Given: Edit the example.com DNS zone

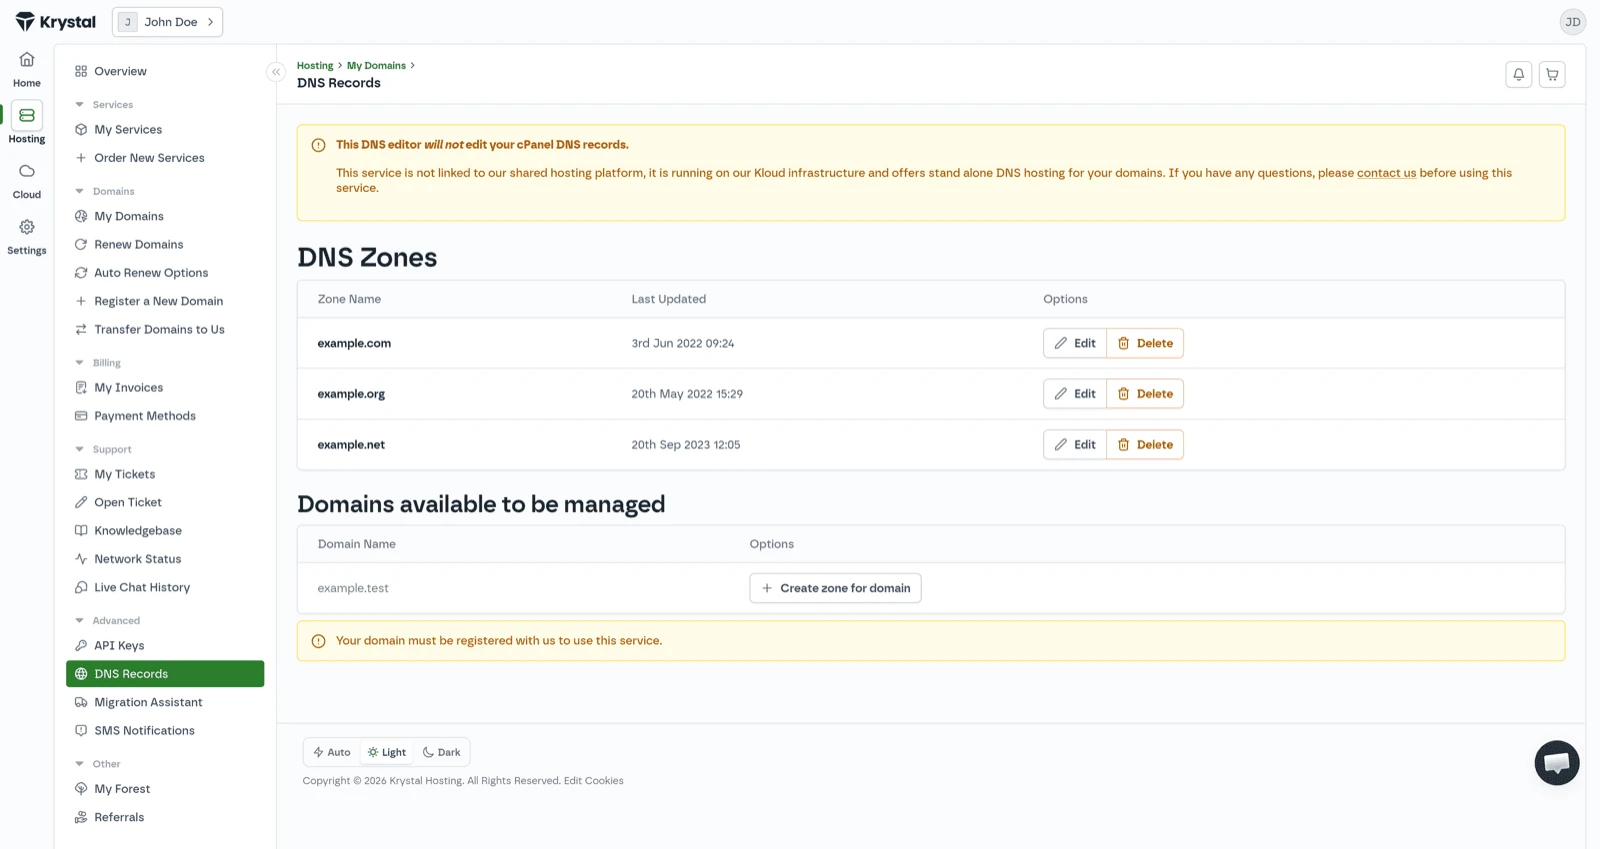Looking at the screenshot, I should pos(1075,343).
